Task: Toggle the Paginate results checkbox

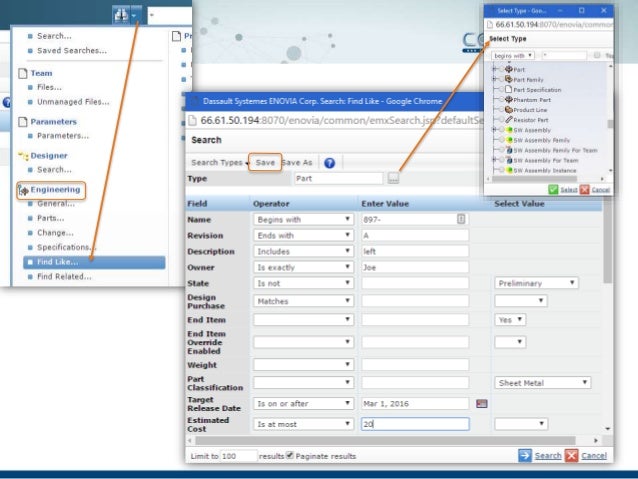Action: click(289, 455)
